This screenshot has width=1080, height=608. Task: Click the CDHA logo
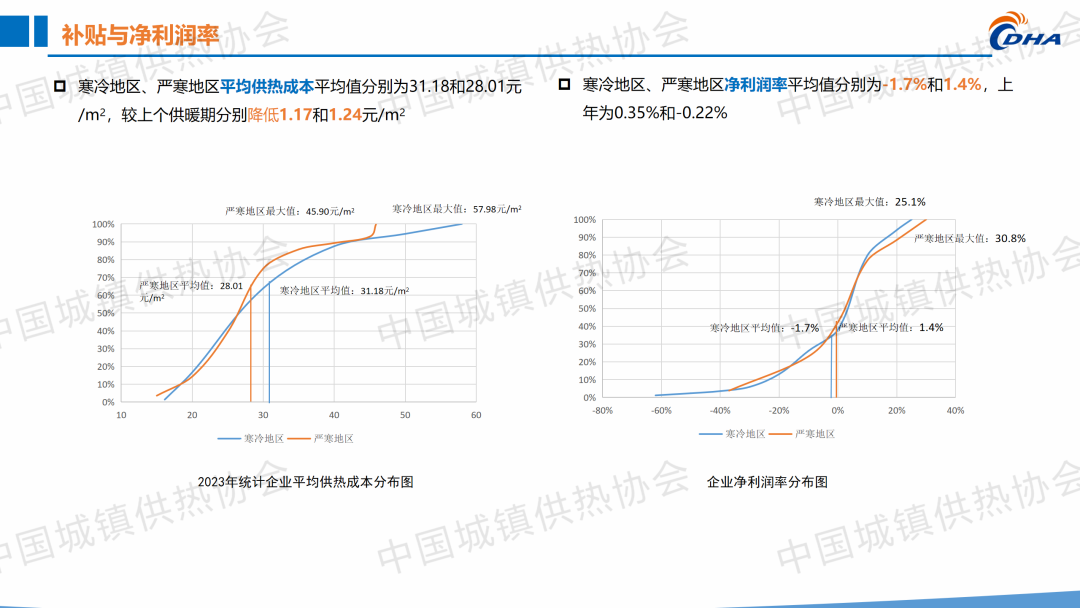(1029, 33)
